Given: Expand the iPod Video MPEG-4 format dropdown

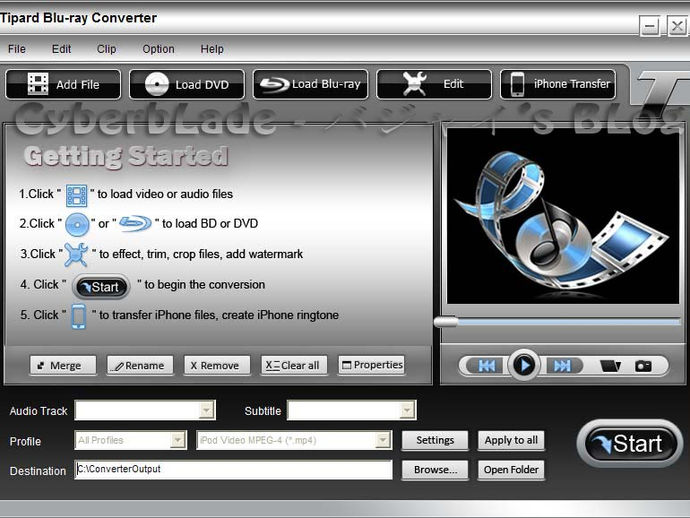Looking at the screenshot, I should (x=383, y=440).
